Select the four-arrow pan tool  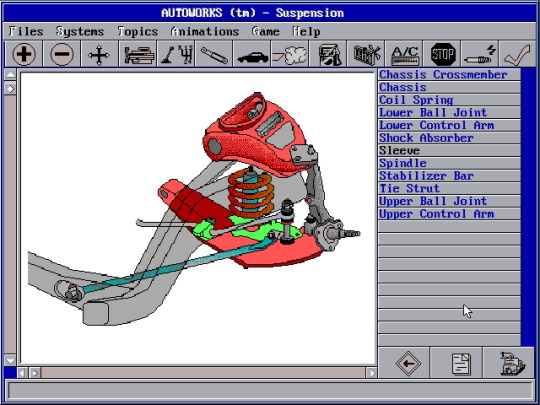point(99,54)
